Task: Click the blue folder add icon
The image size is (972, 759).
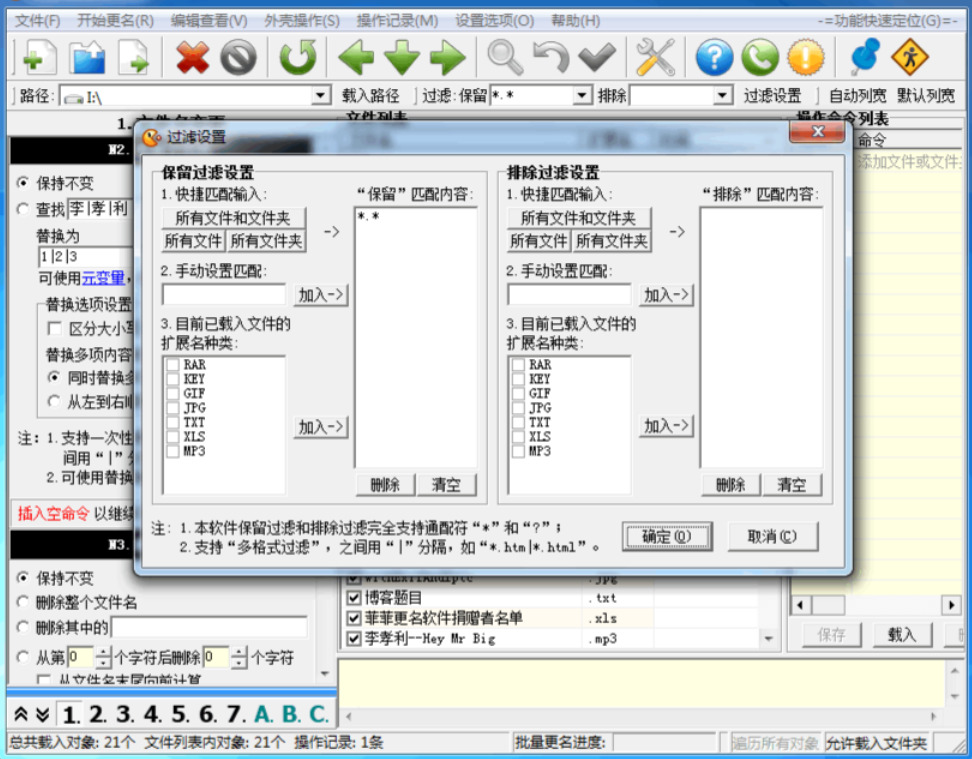Action: click(x=87, y=57)
